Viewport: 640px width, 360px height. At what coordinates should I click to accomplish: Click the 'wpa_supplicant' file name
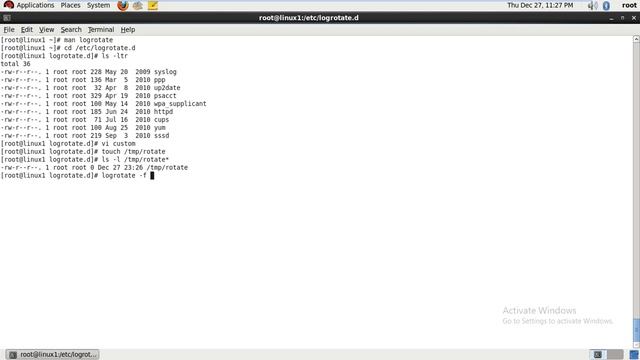[180, 104]
